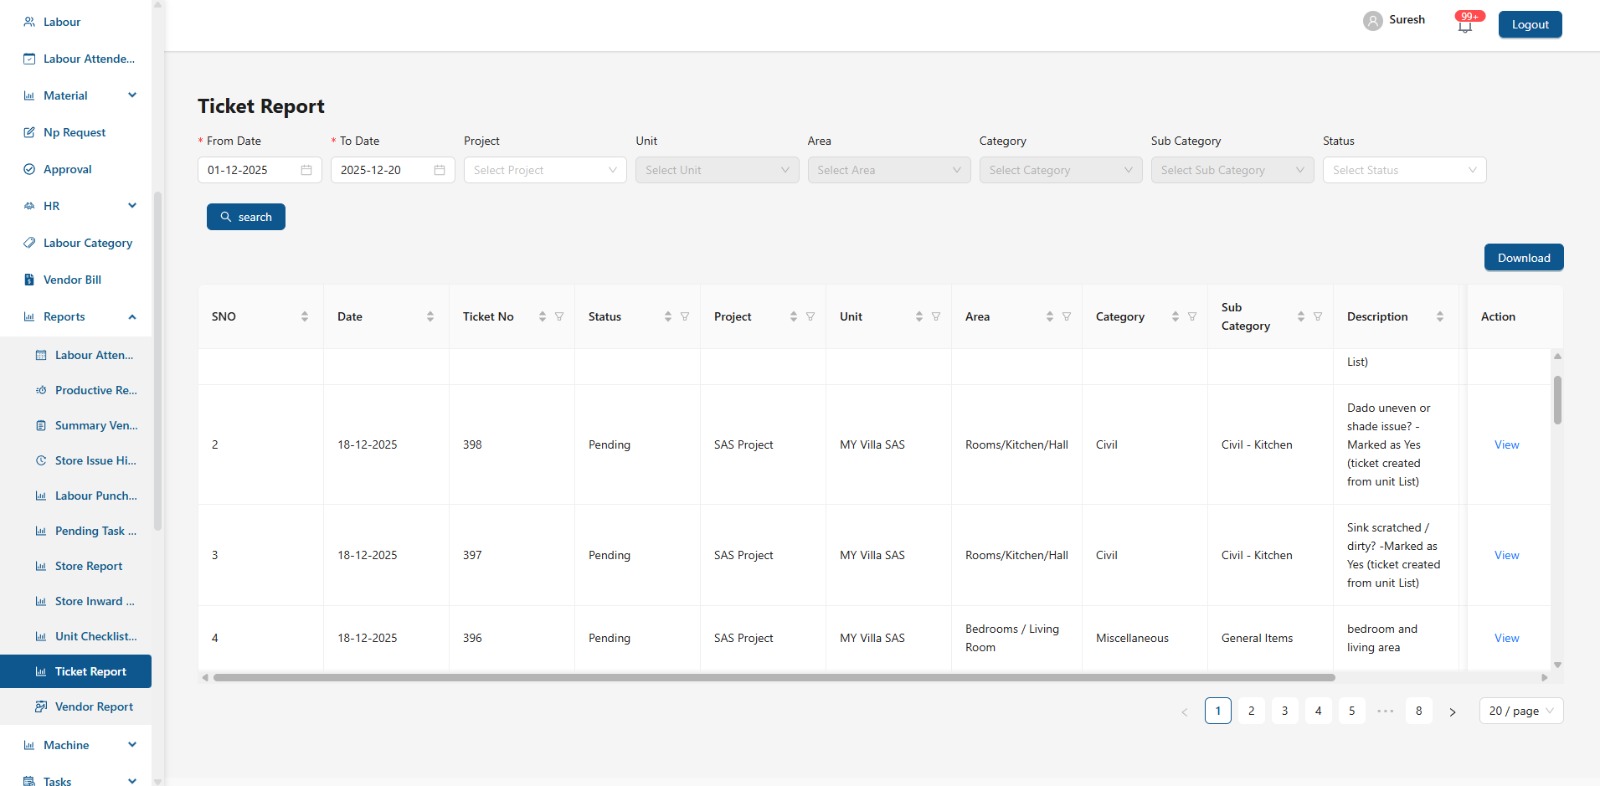The image size is (1600, 786).
Task: Go to page 8 of results
Action: (x=1418, y=711)
